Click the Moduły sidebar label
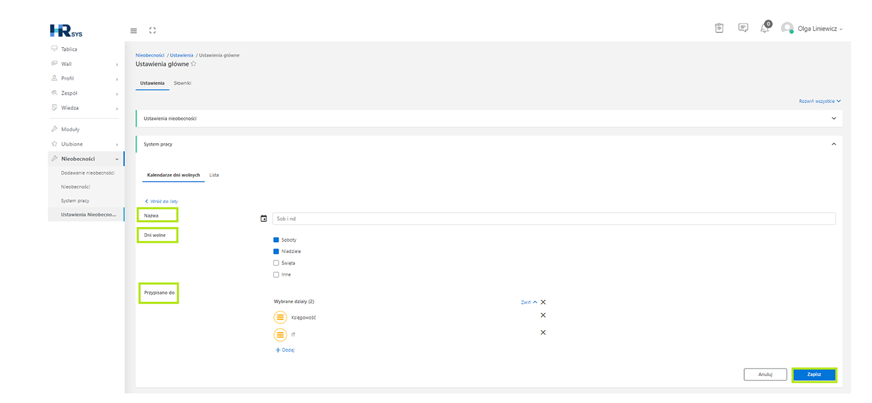The image size is (872, 403). [71, 129]
